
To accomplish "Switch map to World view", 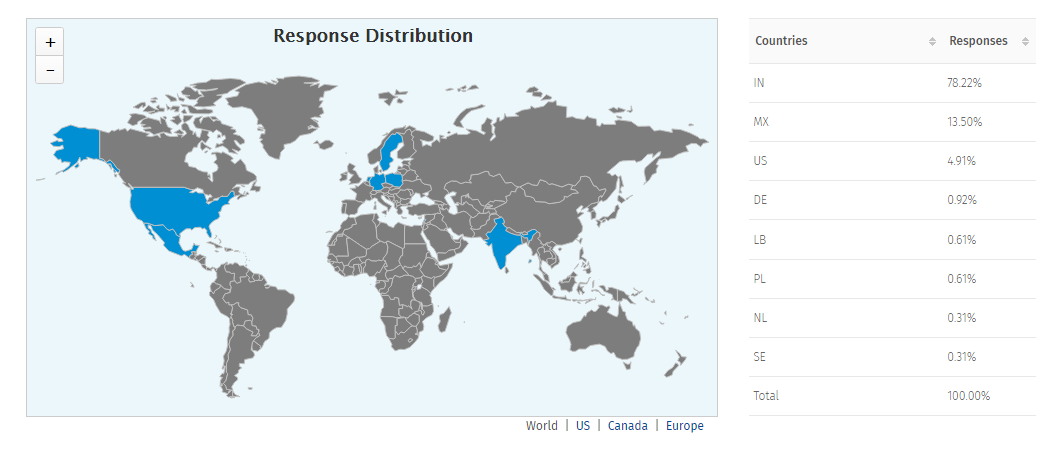I will 542,426.
